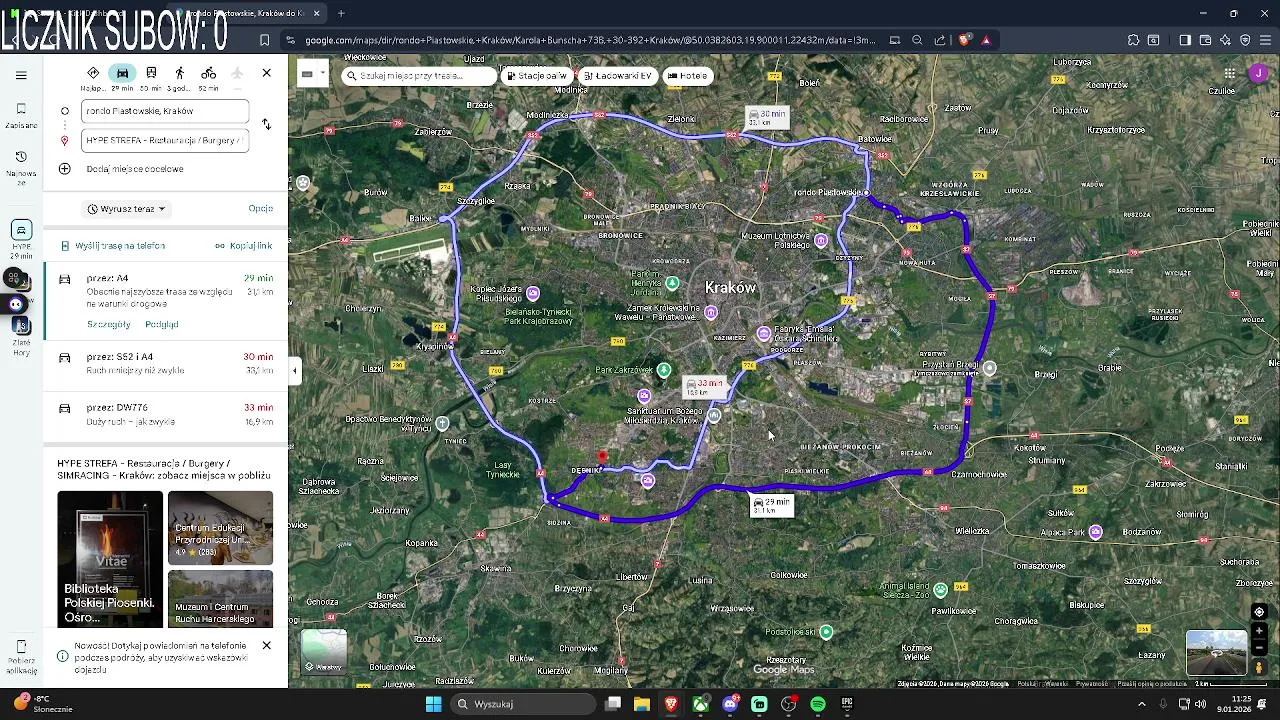Select public transit travel mode

click(x=151, y=73)
